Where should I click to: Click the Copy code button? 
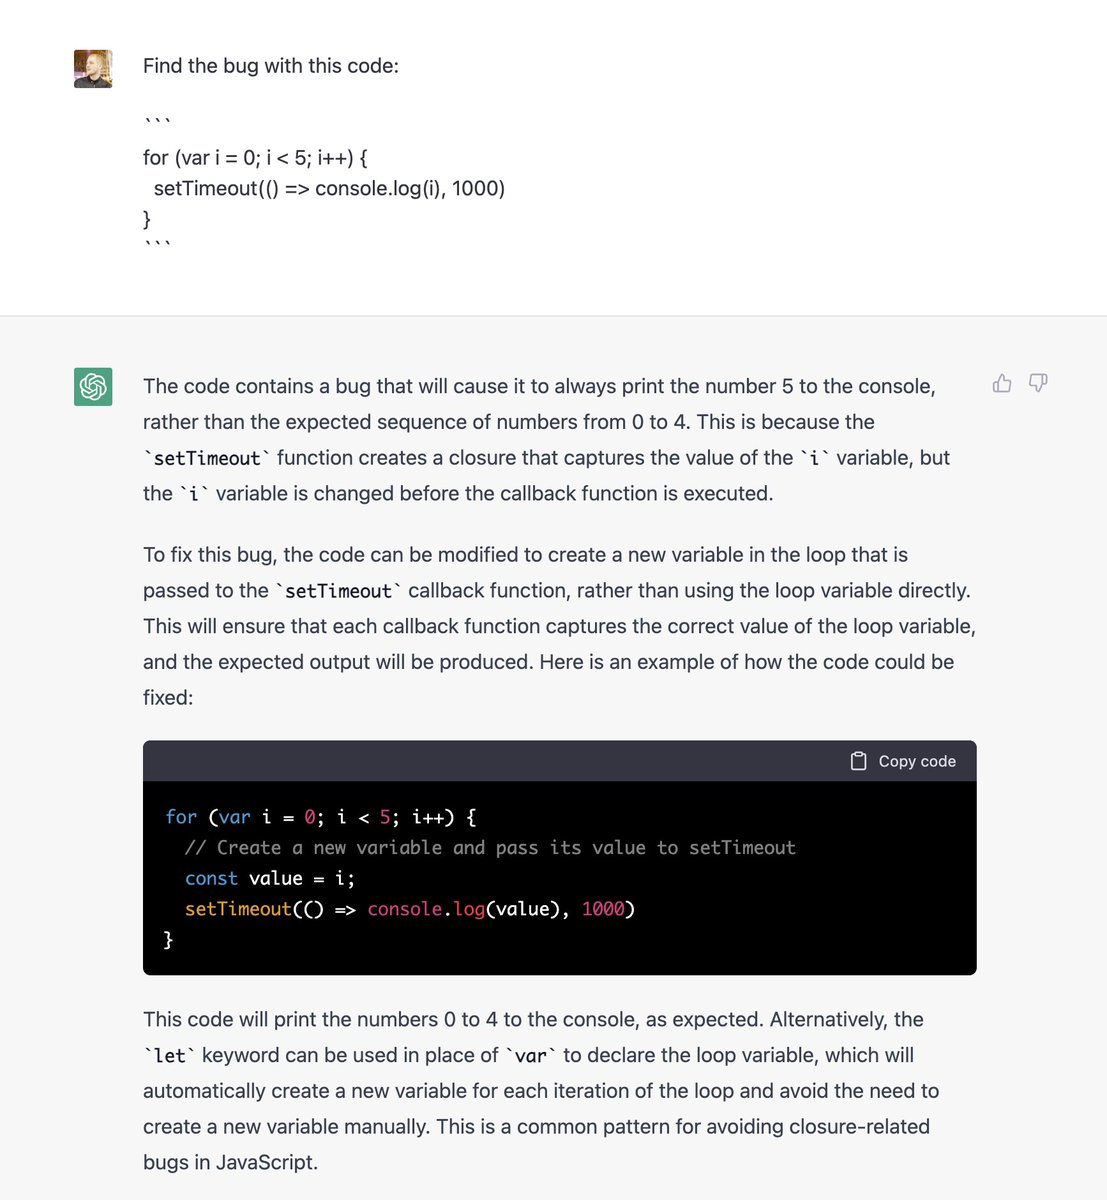(x=903, y=761)
